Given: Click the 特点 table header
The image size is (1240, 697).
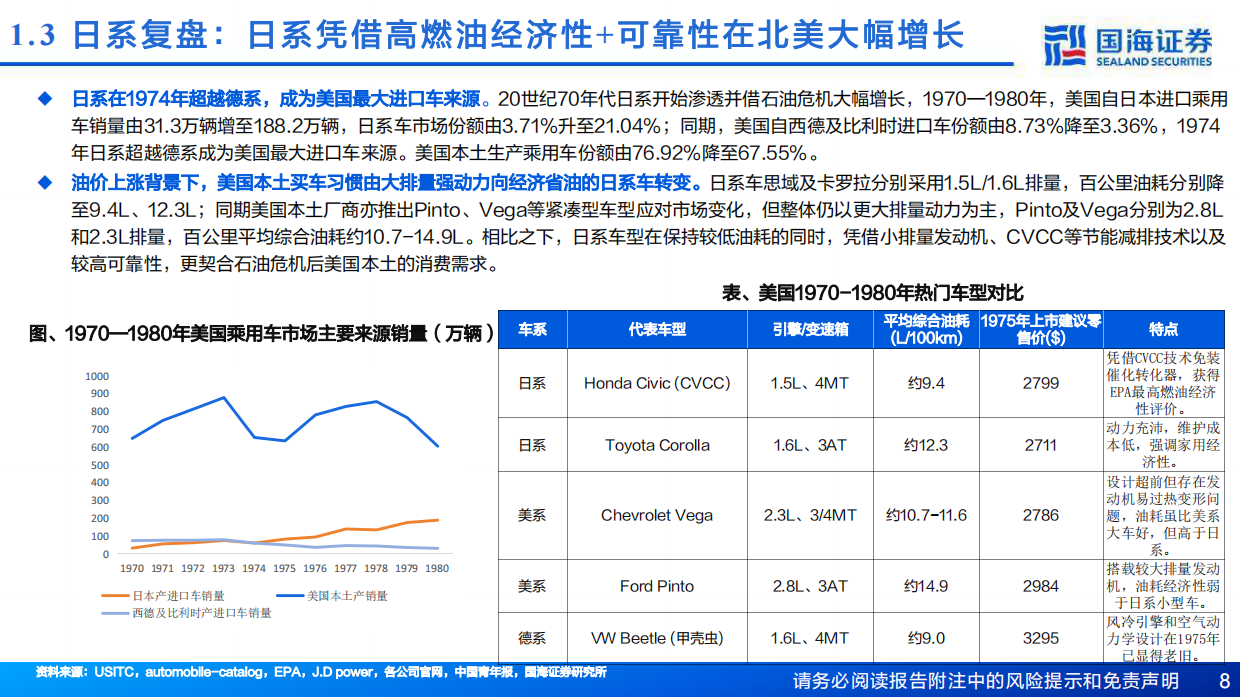Looking at the screenshot, I should click(x=1163, y=329).
